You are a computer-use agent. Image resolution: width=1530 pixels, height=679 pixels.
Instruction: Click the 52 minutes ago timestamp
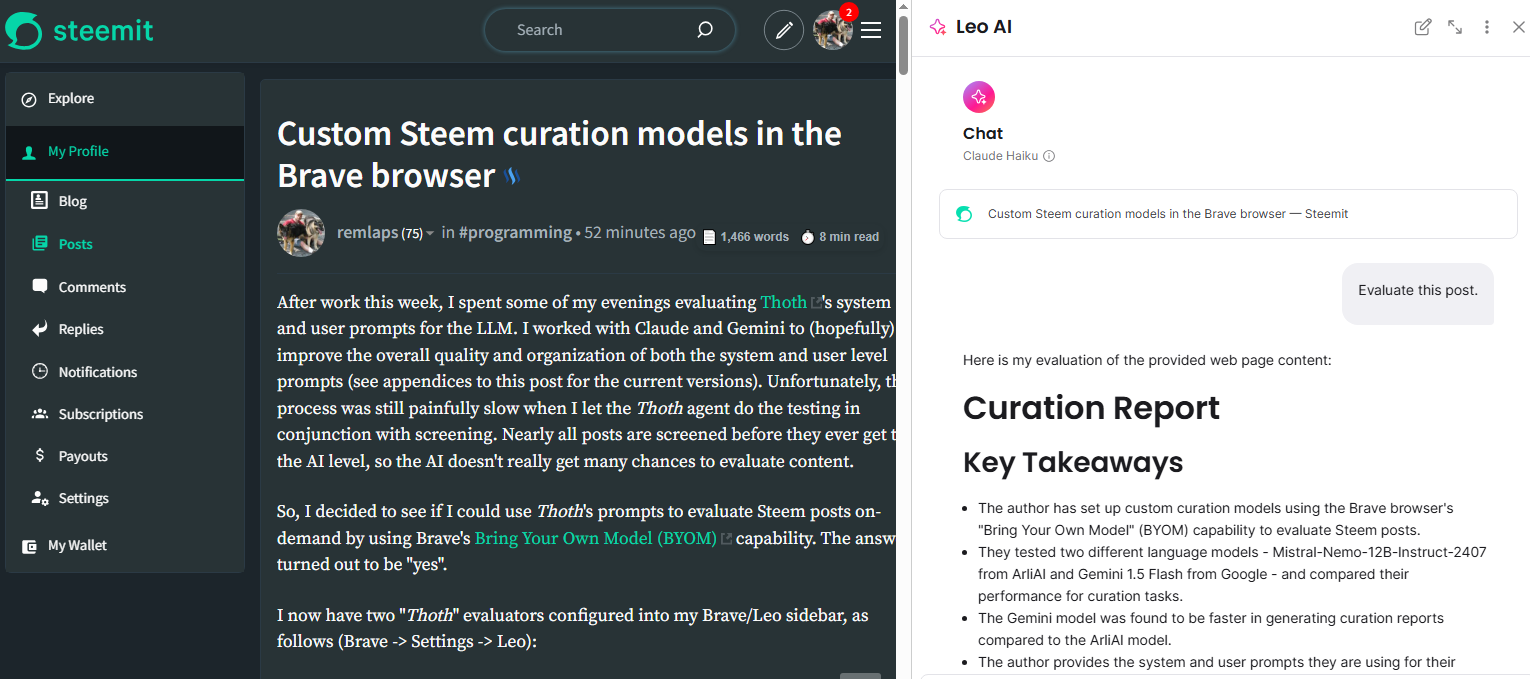pos(640,233)
